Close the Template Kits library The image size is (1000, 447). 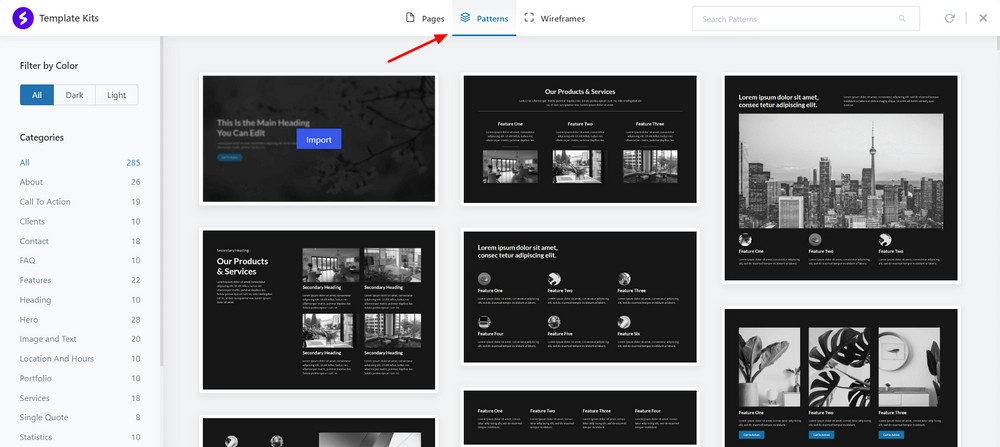click(x=982, y=18)
